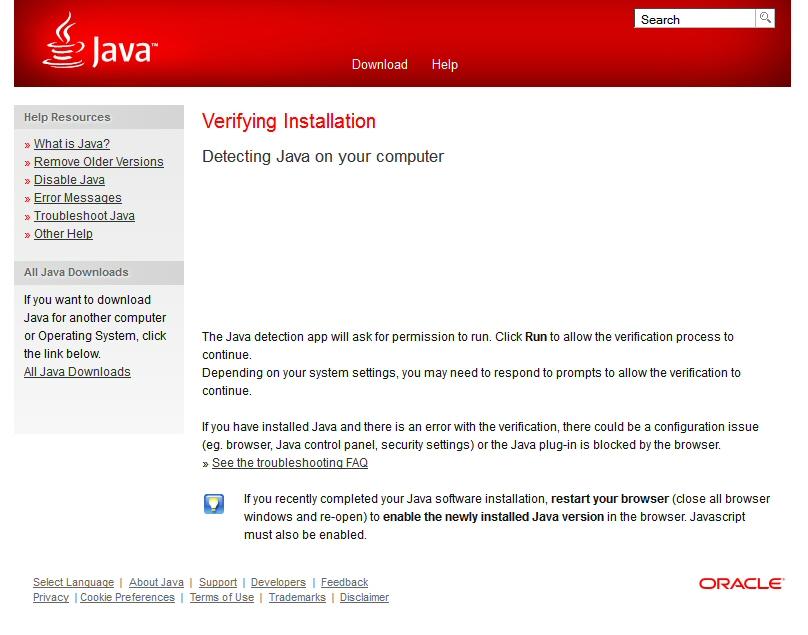Click Select Language in the footer
808x635 pixels.
click(x=73, y=582)
